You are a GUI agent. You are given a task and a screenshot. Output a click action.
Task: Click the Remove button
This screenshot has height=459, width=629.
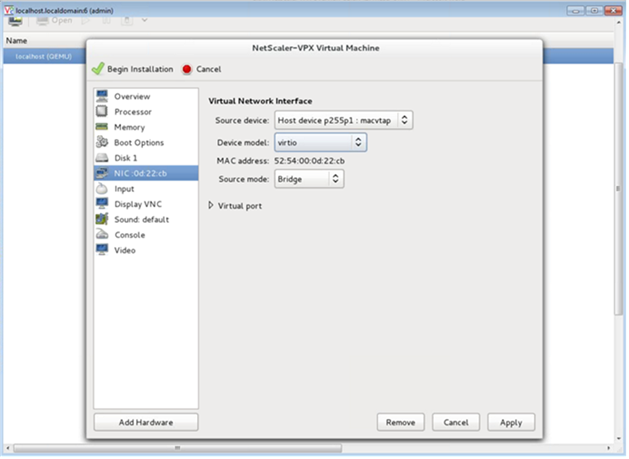point(400,422)
